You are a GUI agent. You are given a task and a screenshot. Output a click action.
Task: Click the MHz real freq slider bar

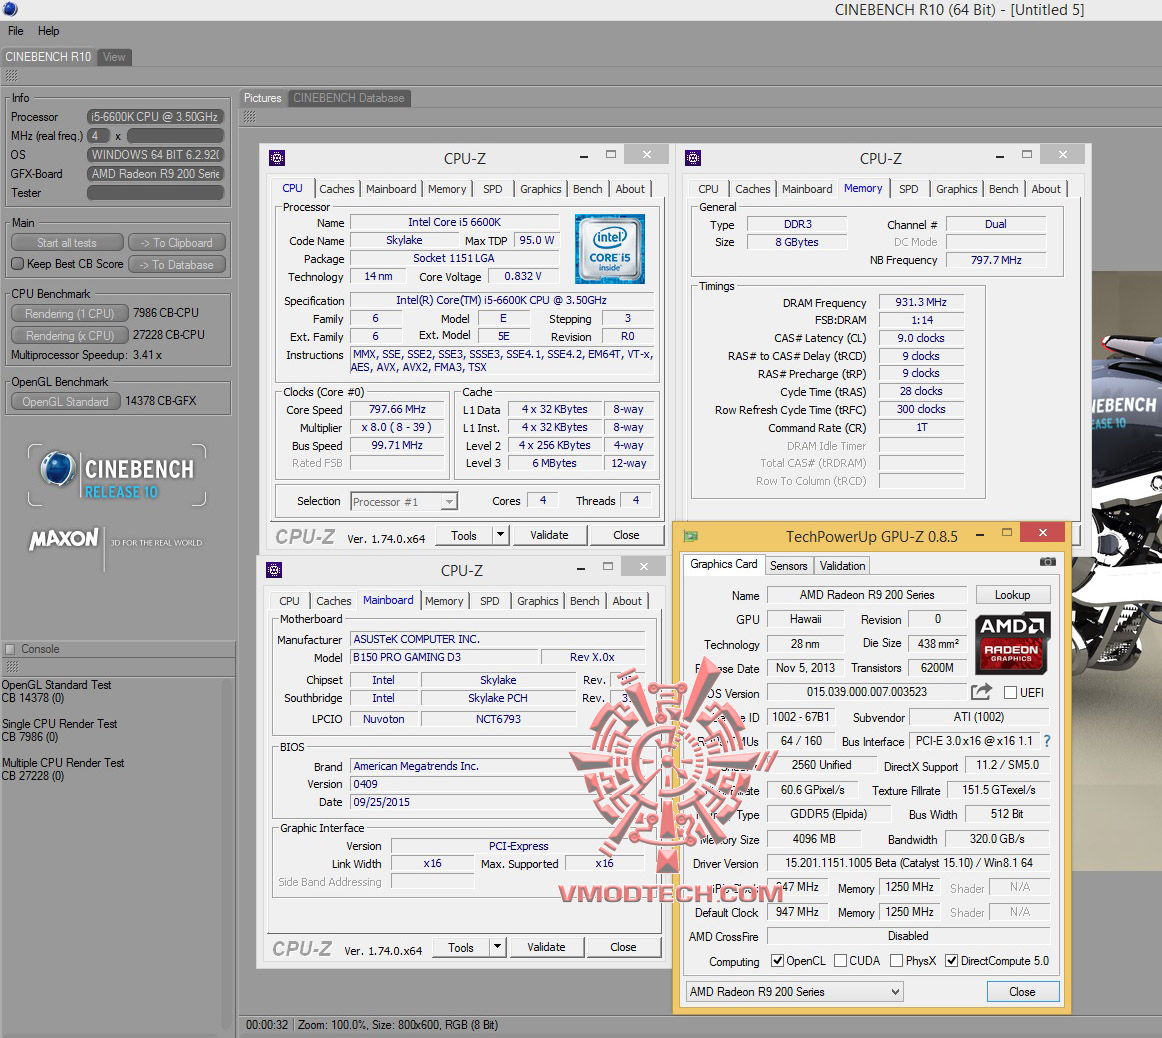coord(174,136)
